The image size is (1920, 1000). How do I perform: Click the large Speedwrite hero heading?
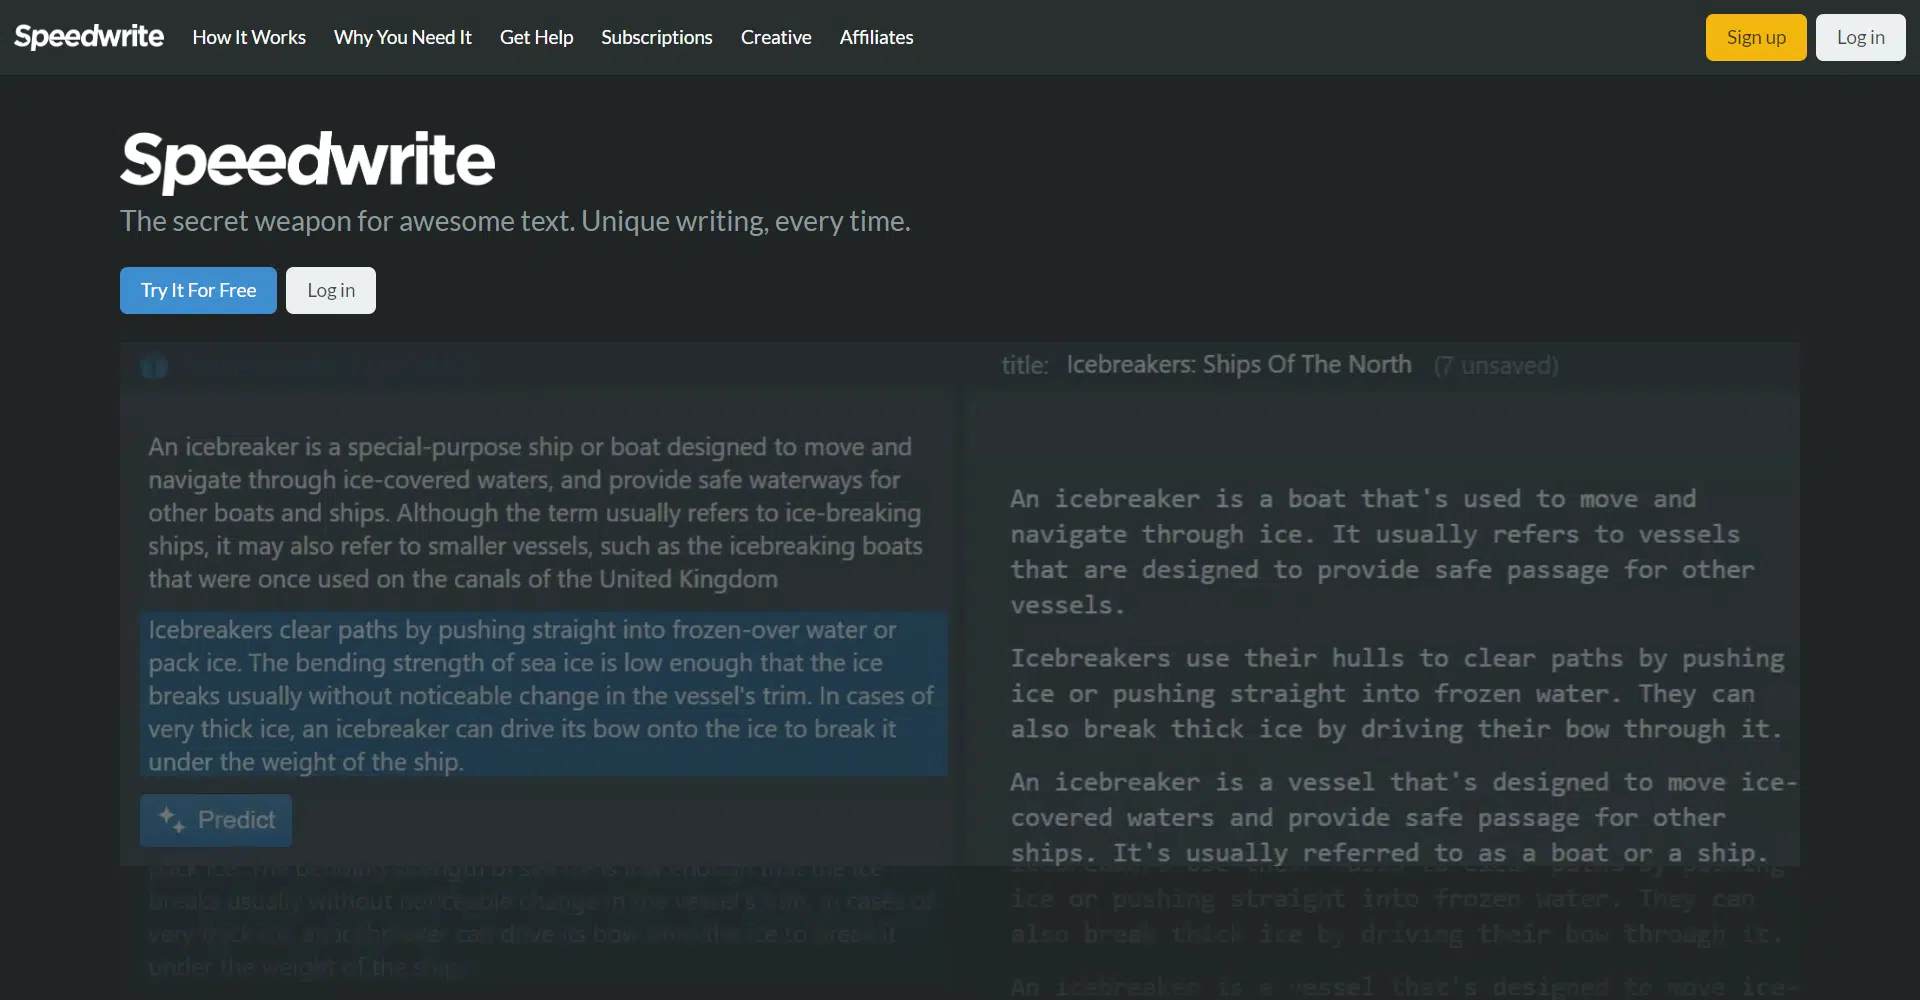307,160
